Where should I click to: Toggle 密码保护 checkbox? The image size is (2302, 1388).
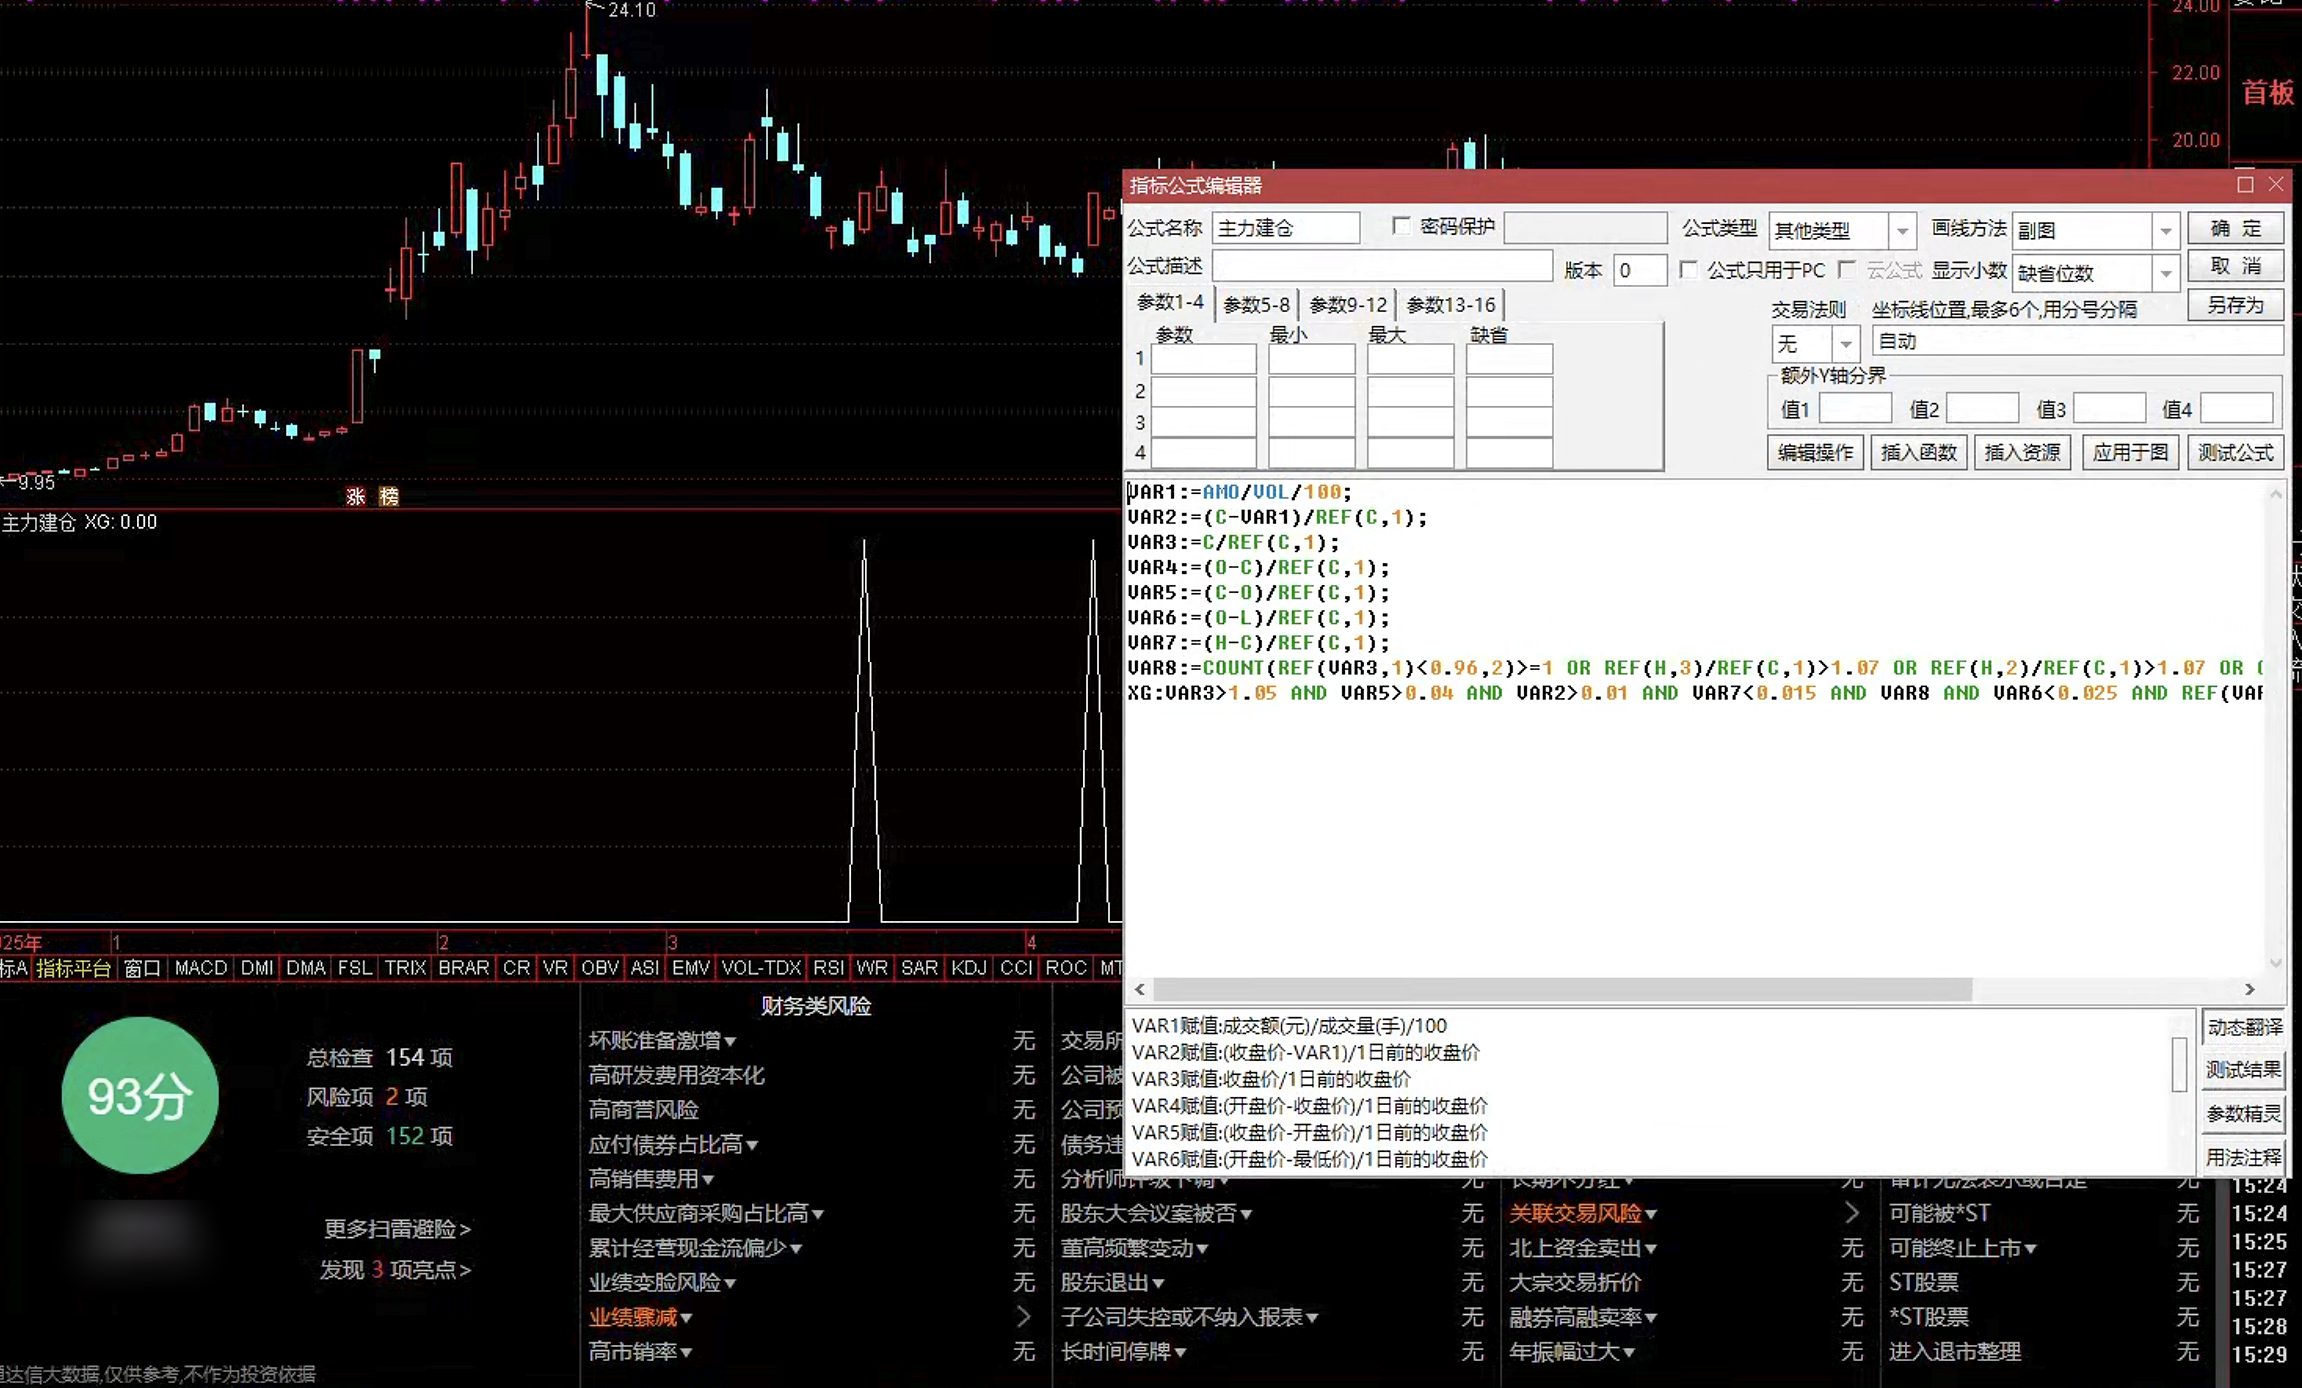[x=1401, y=226]
